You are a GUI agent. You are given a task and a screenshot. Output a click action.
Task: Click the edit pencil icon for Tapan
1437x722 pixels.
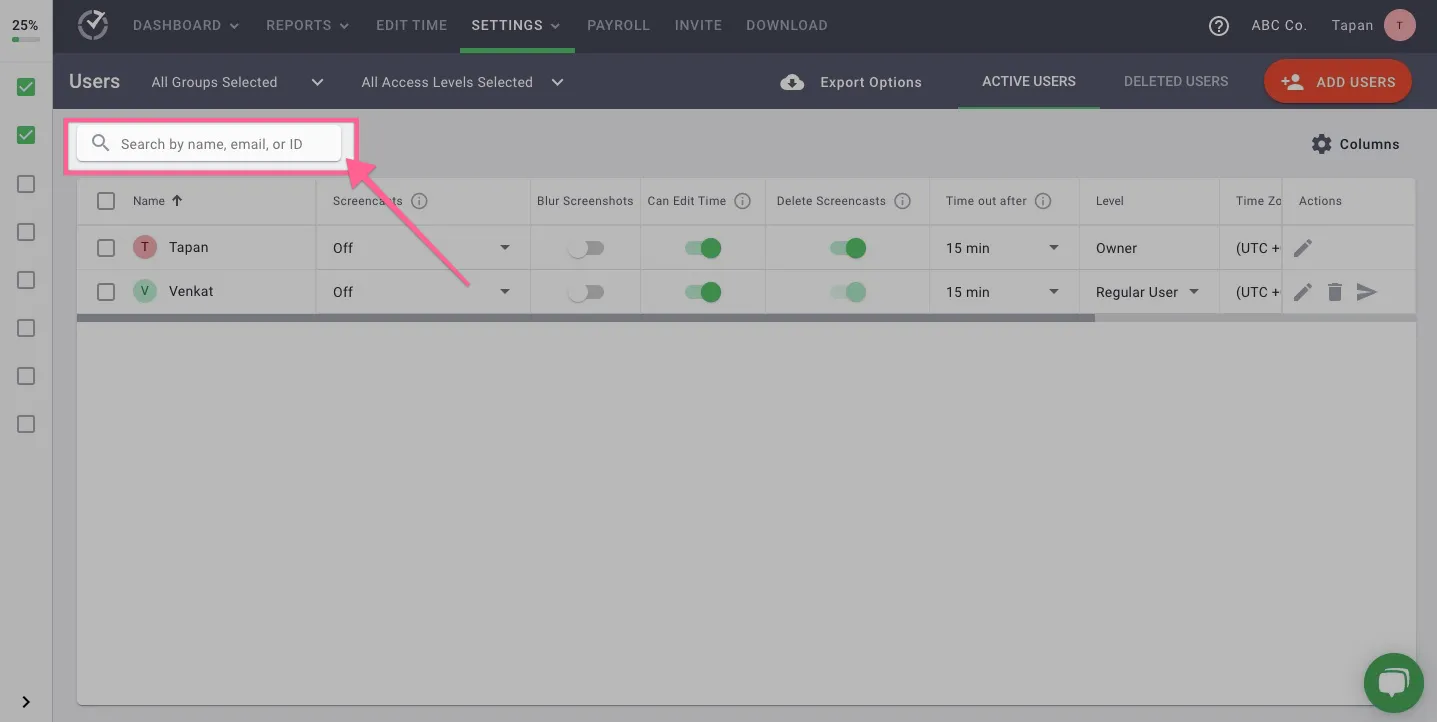(1302, 248)
